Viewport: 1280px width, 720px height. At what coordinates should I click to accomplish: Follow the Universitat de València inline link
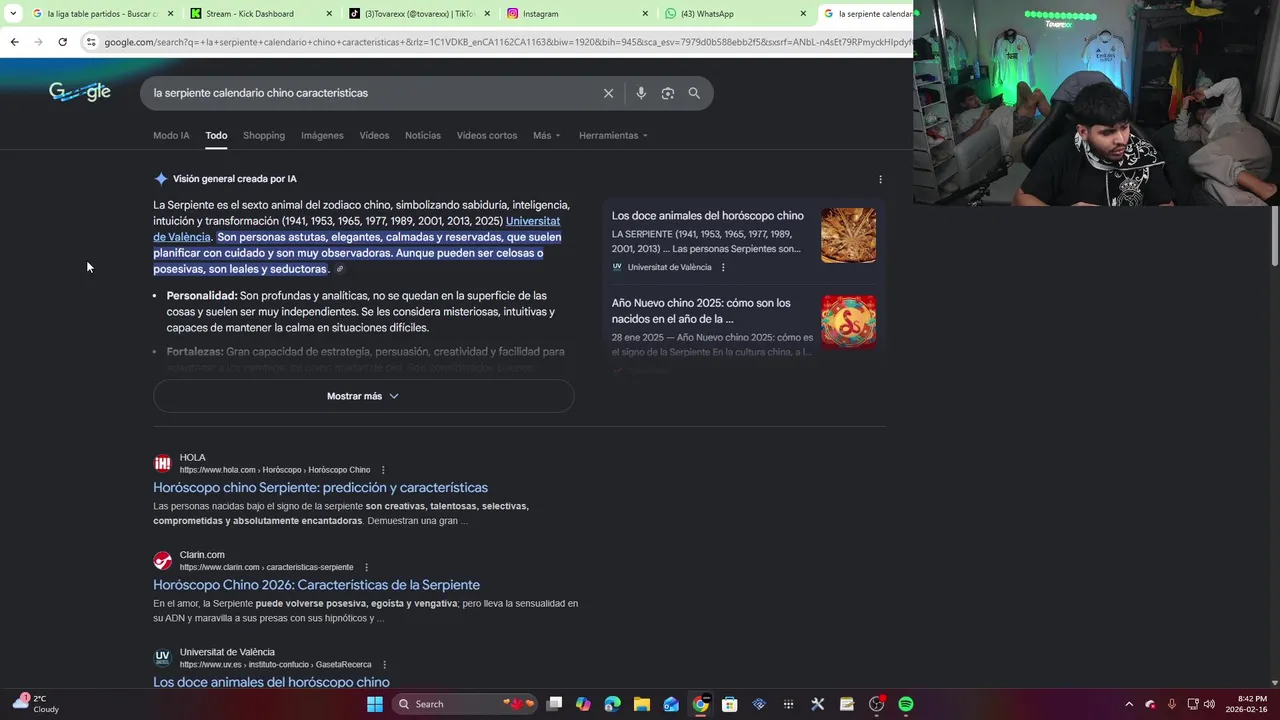(356, 229)
